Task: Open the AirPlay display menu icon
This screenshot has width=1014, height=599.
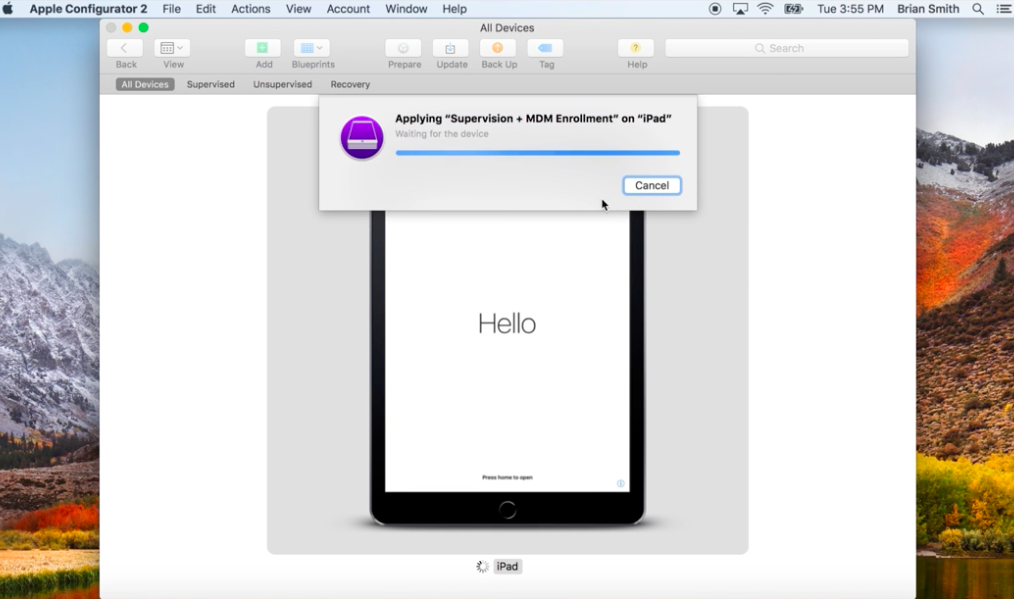Action: click(740, 9)
